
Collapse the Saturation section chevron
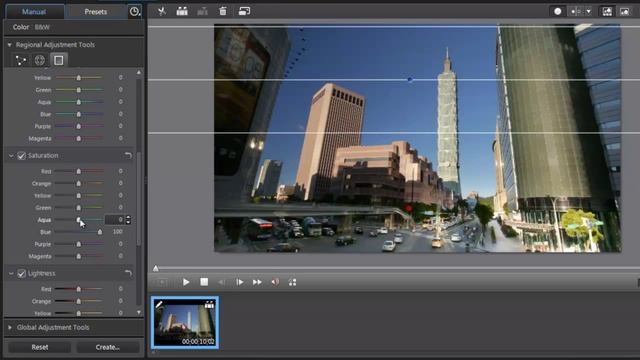[x=11, y=156]
